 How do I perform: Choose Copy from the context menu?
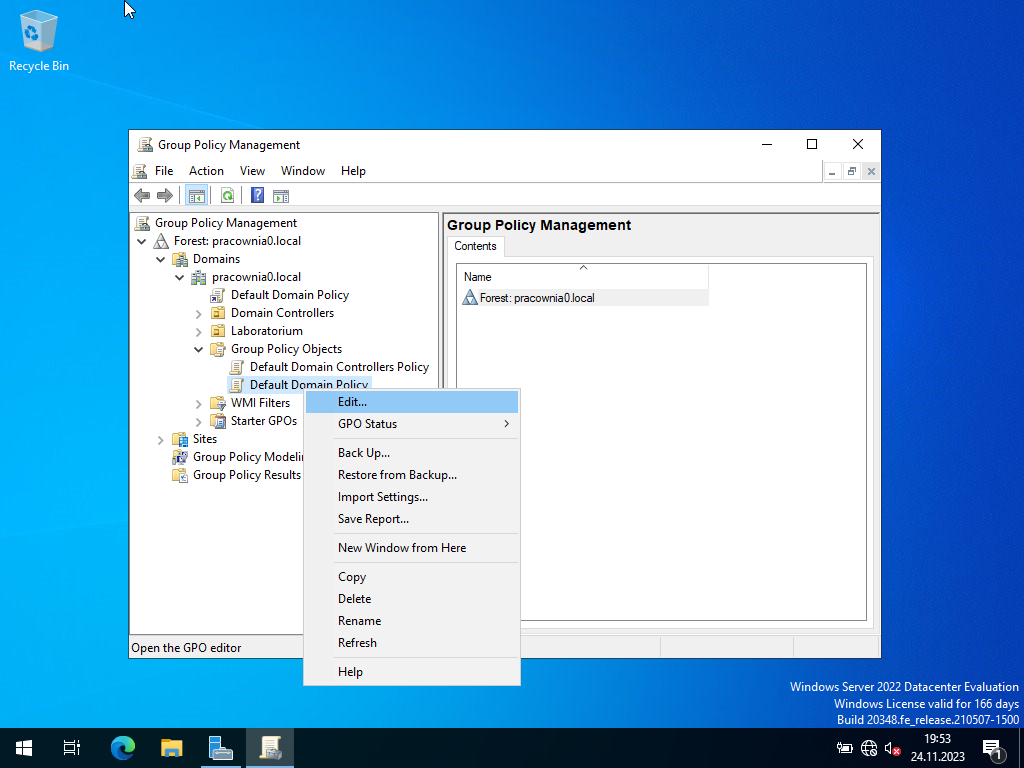click(412, 577)
